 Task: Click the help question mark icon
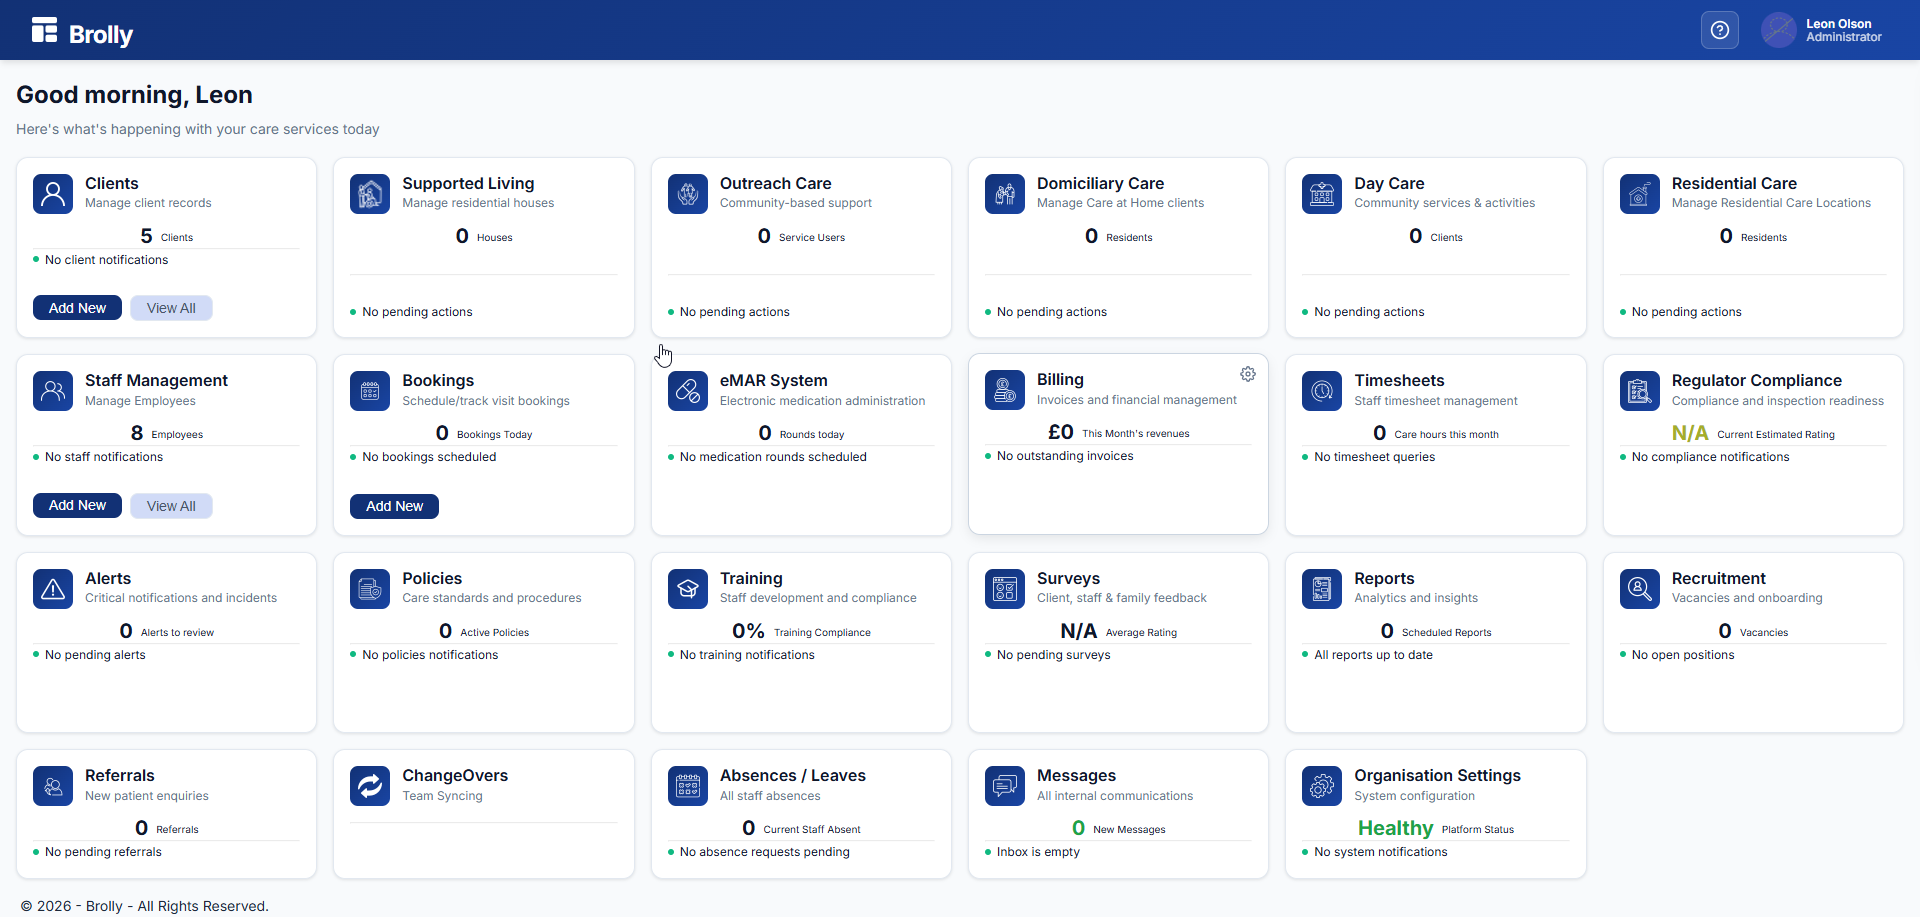[x=1719, y=30]
